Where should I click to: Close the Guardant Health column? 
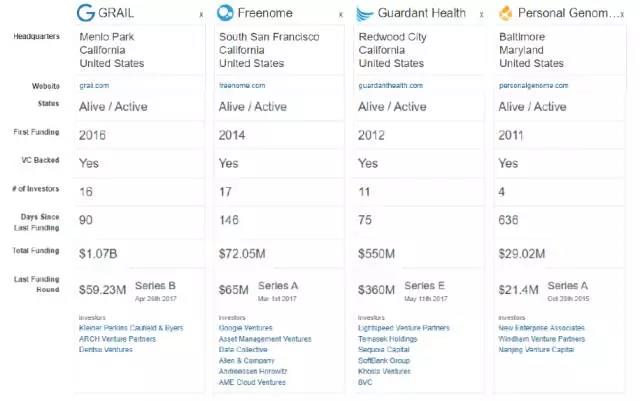[x=481, y=16]
